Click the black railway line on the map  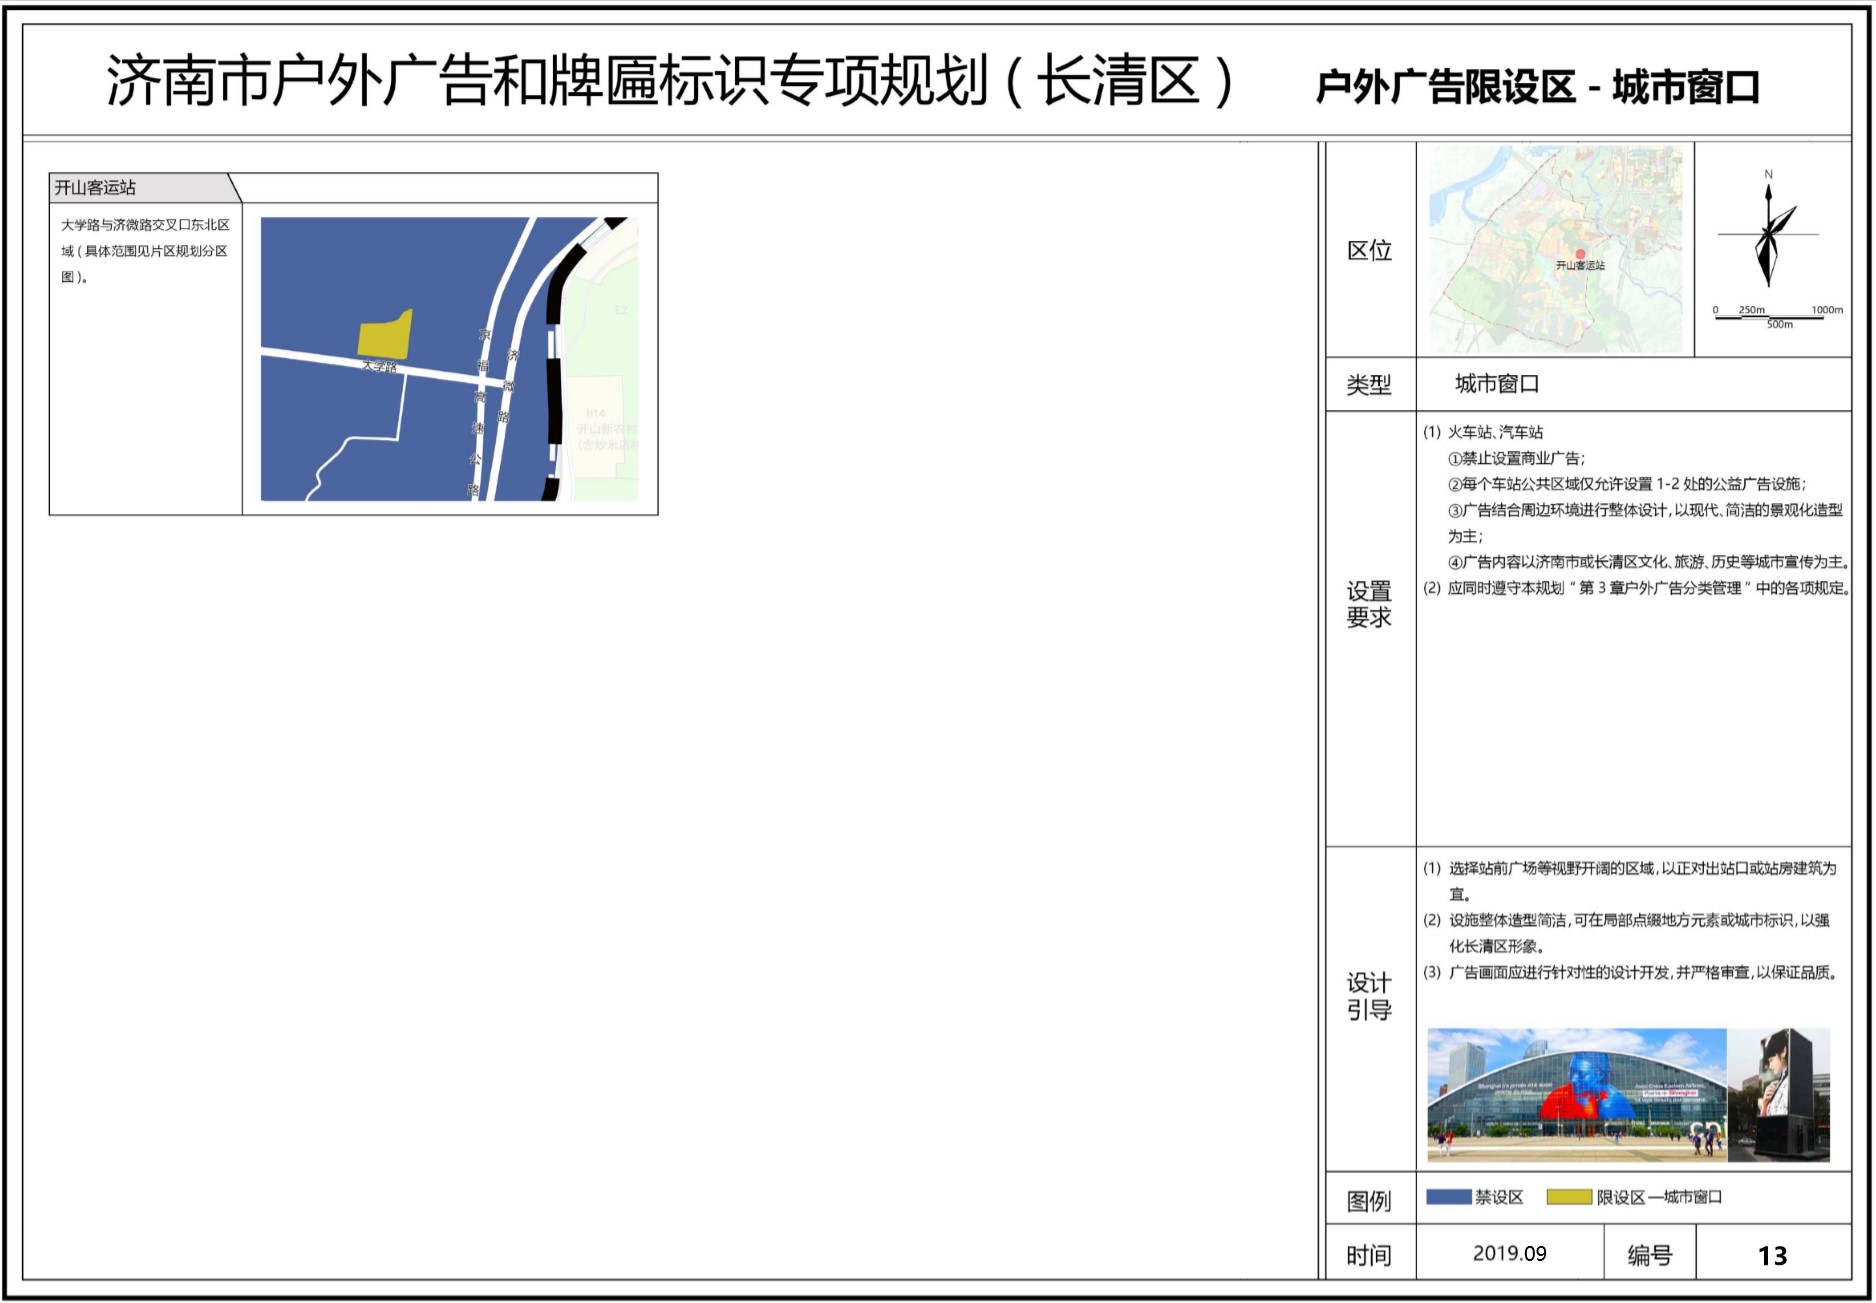click(553, 380)
